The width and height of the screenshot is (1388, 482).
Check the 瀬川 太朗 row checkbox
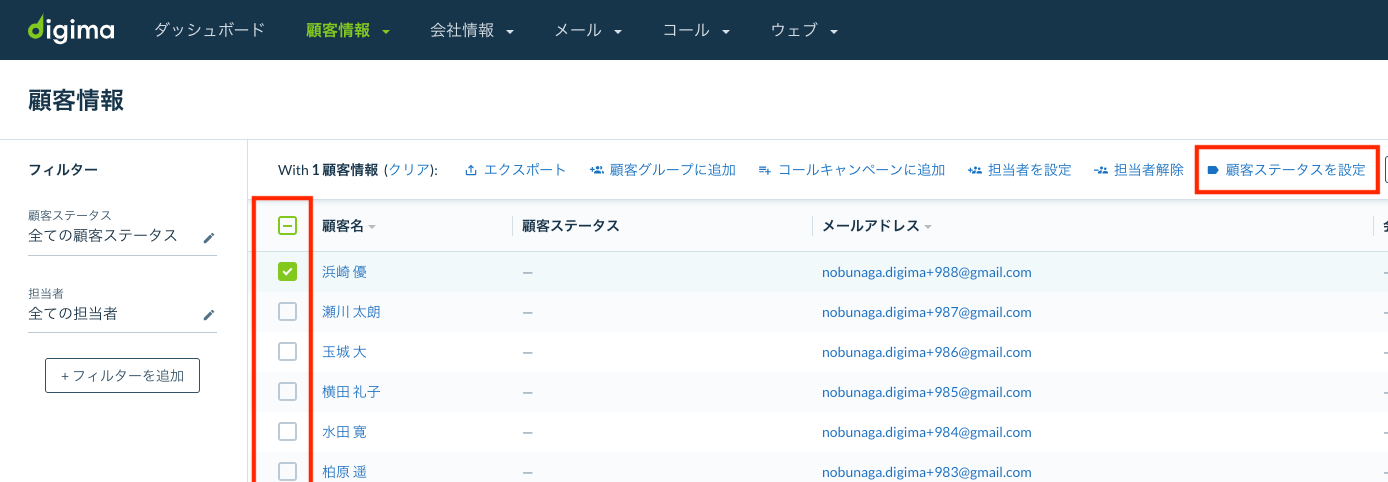(x=287, y=311)
